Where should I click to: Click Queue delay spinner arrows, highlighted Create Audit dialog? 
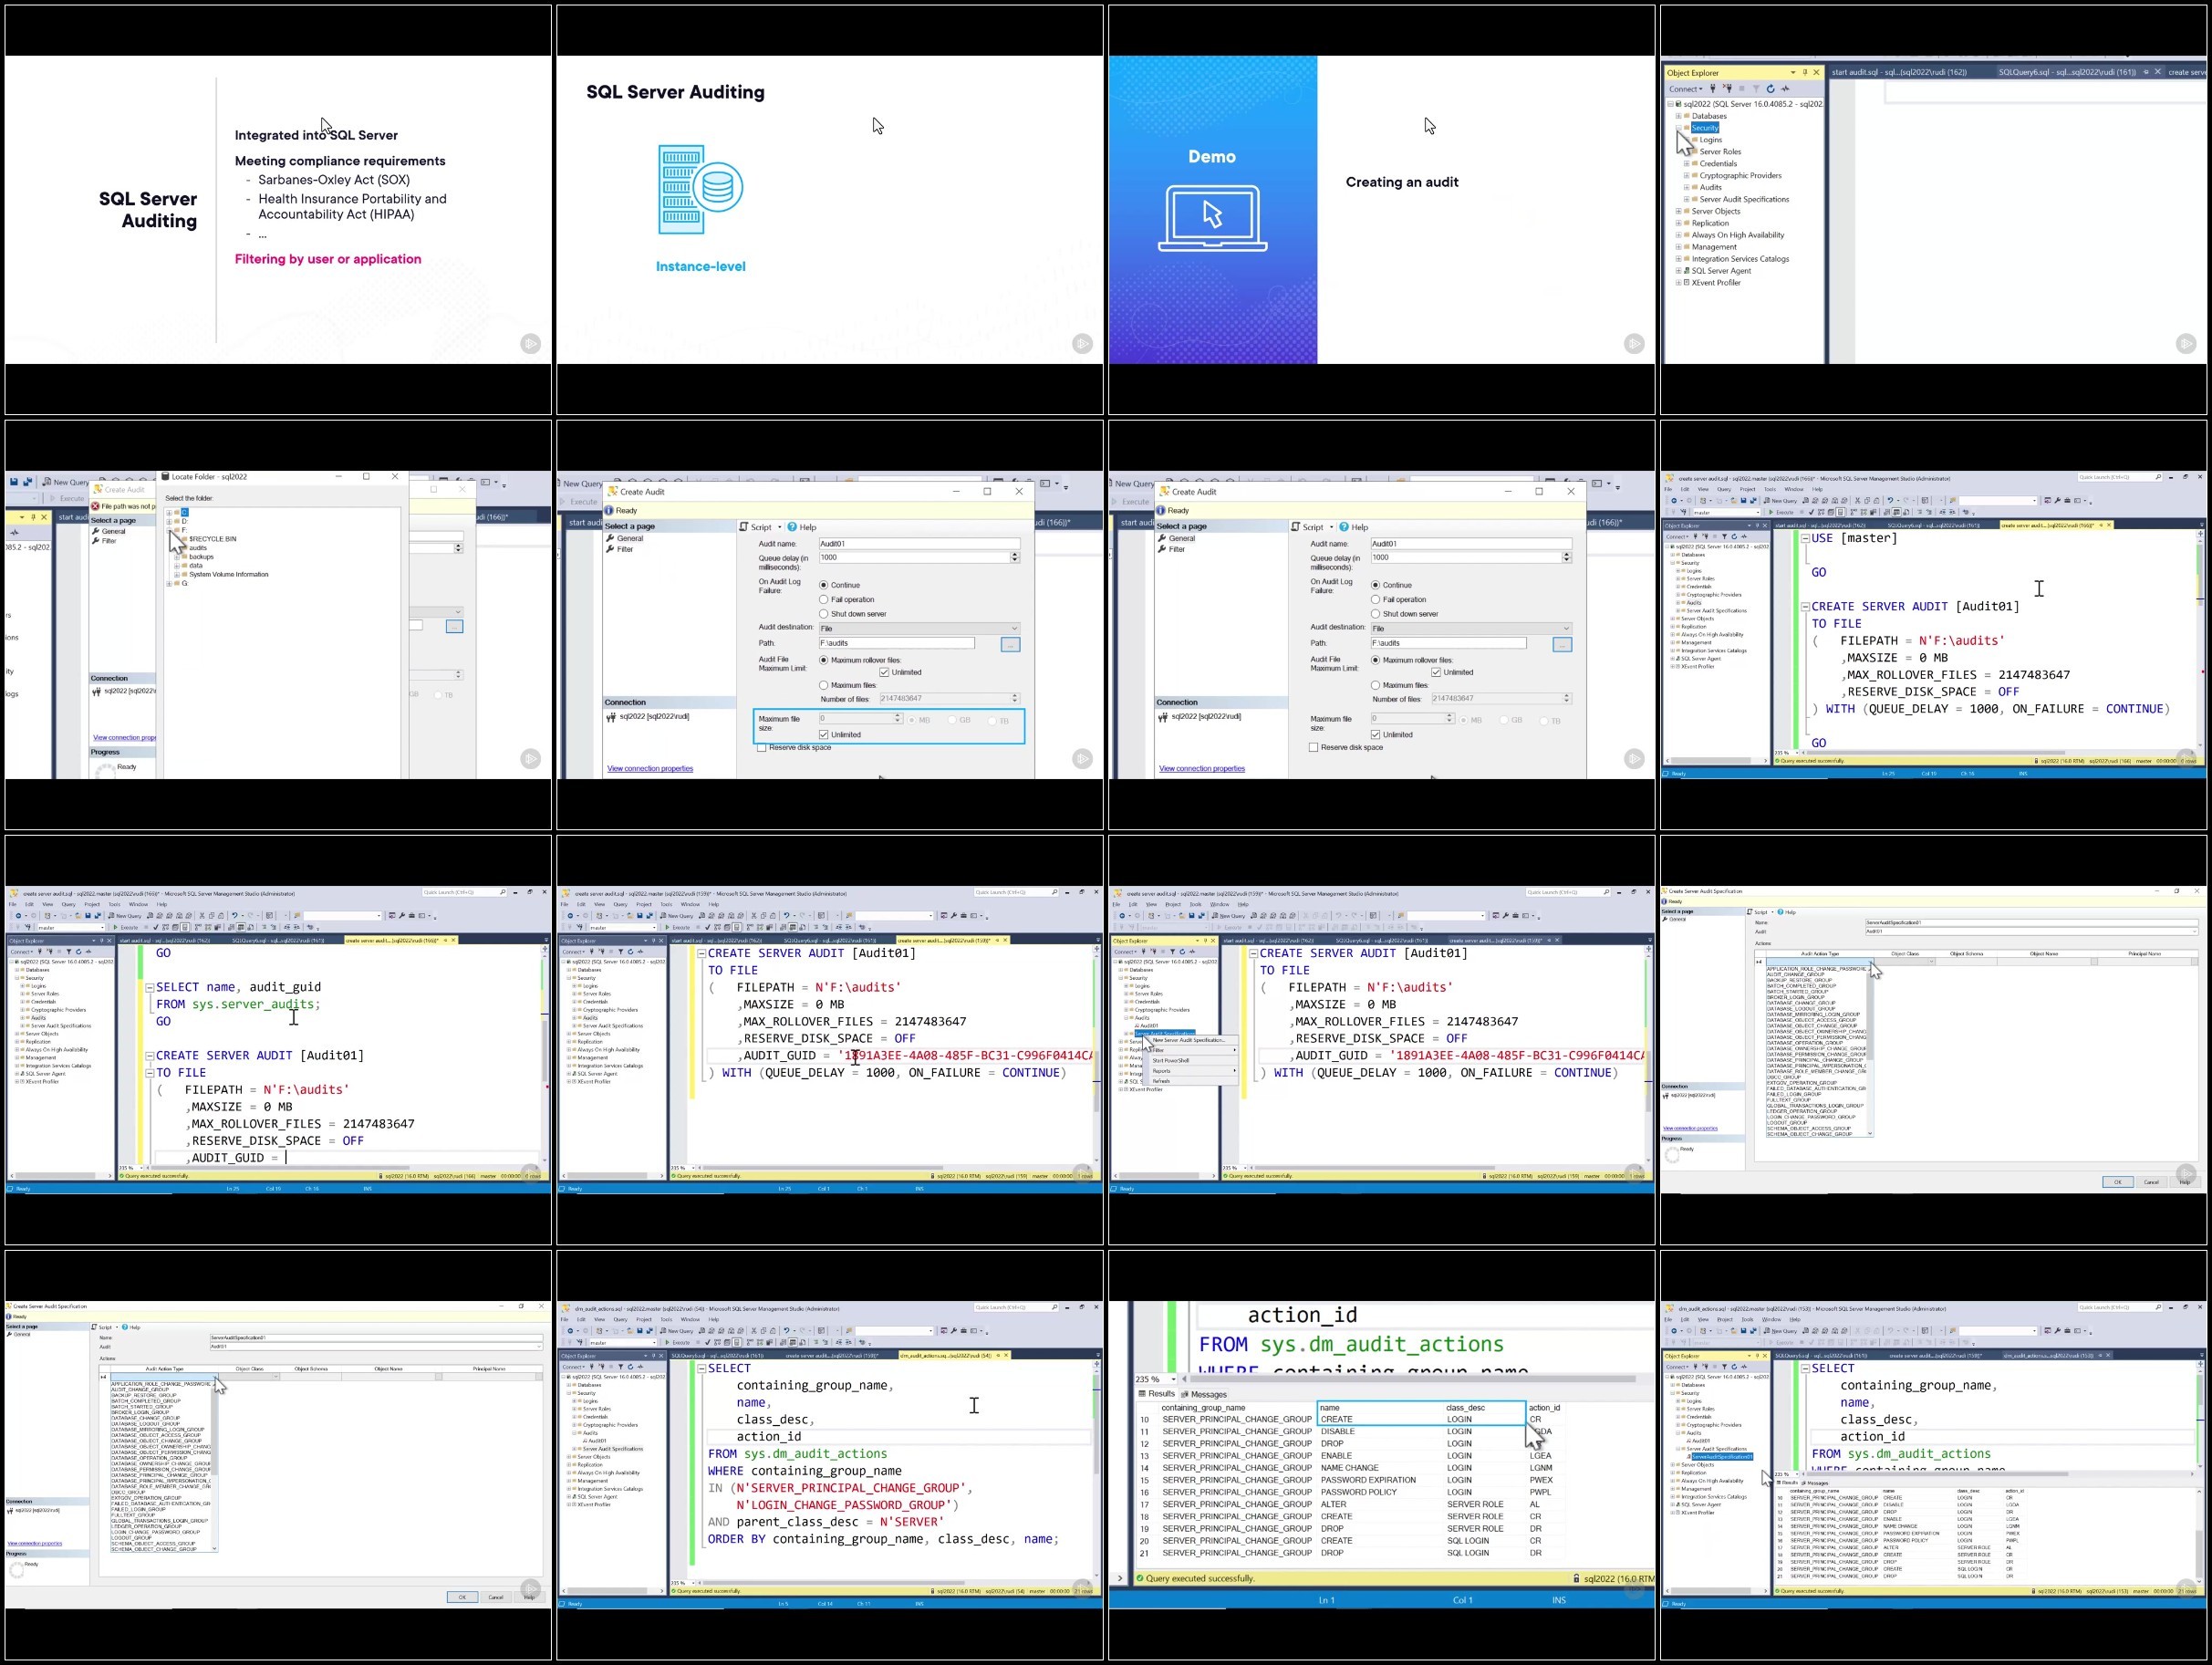[1015, 557]
